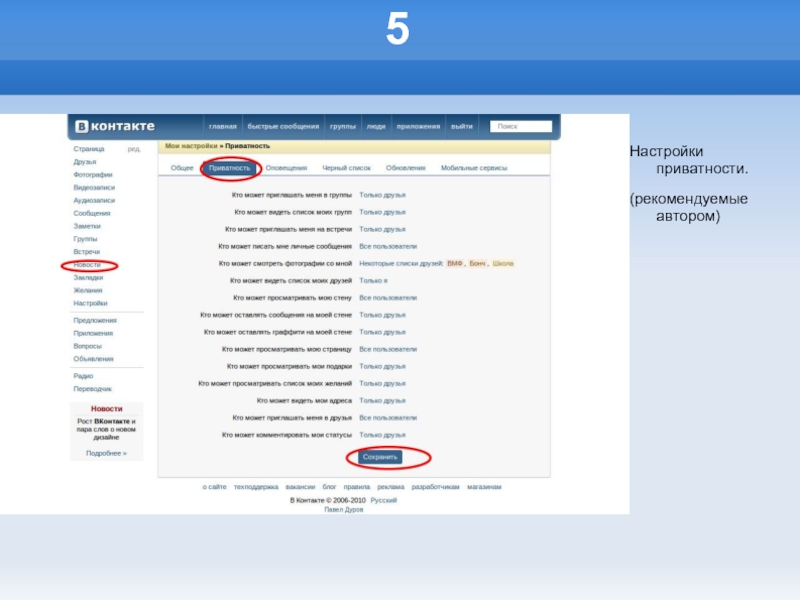
Task: Click the Сохранить button
Action: click(x=380, y=457)
